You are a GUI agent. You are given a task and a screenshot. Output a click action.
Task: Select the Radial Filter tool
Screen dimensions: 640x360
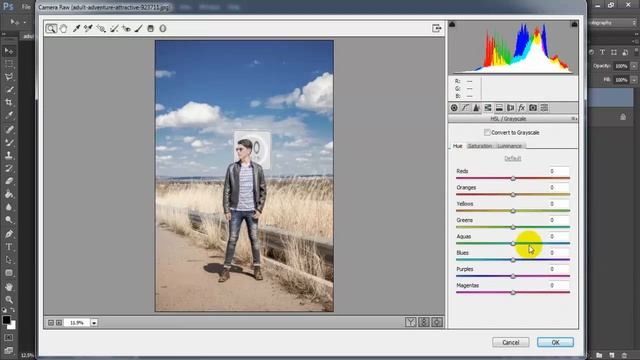point(163,29)
